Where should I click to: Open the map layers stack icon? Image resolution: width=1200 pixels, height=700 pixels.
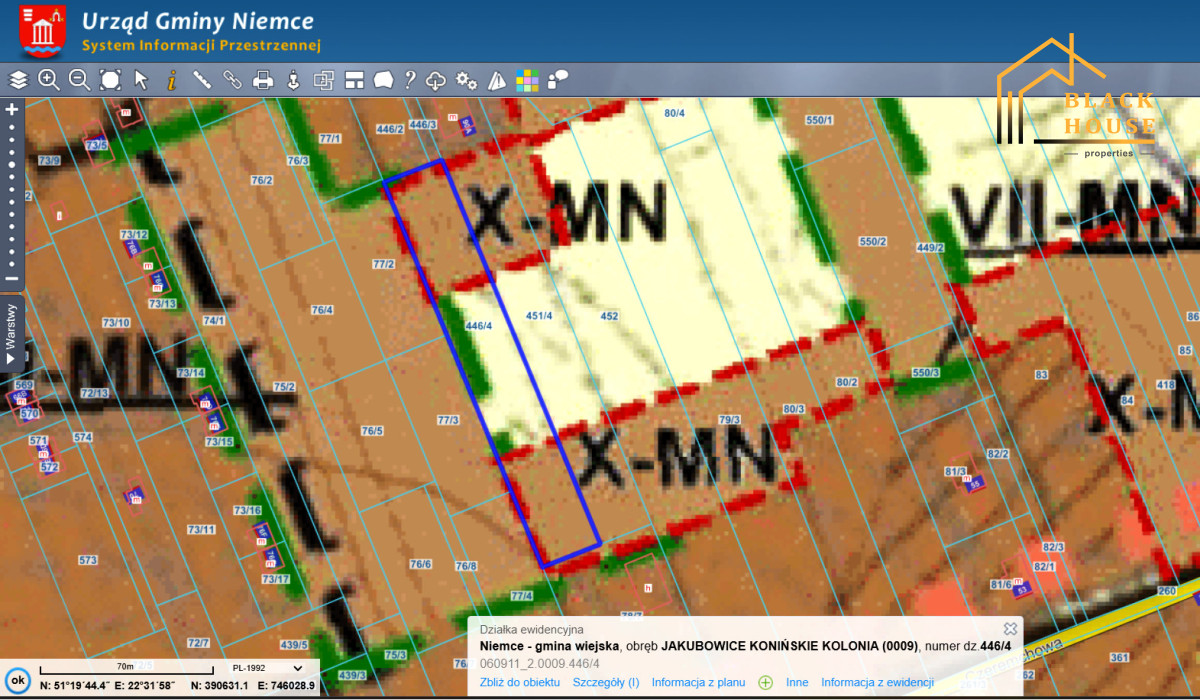pyautogui.click(x=18, y=80)
